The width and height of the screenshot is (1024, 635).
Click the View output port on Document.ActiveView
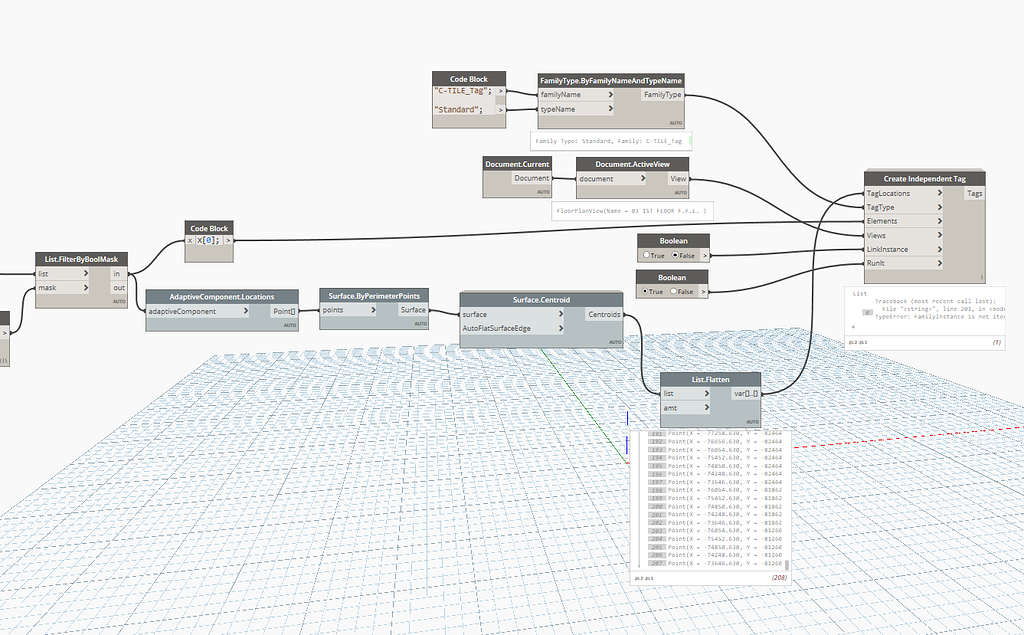679,178
